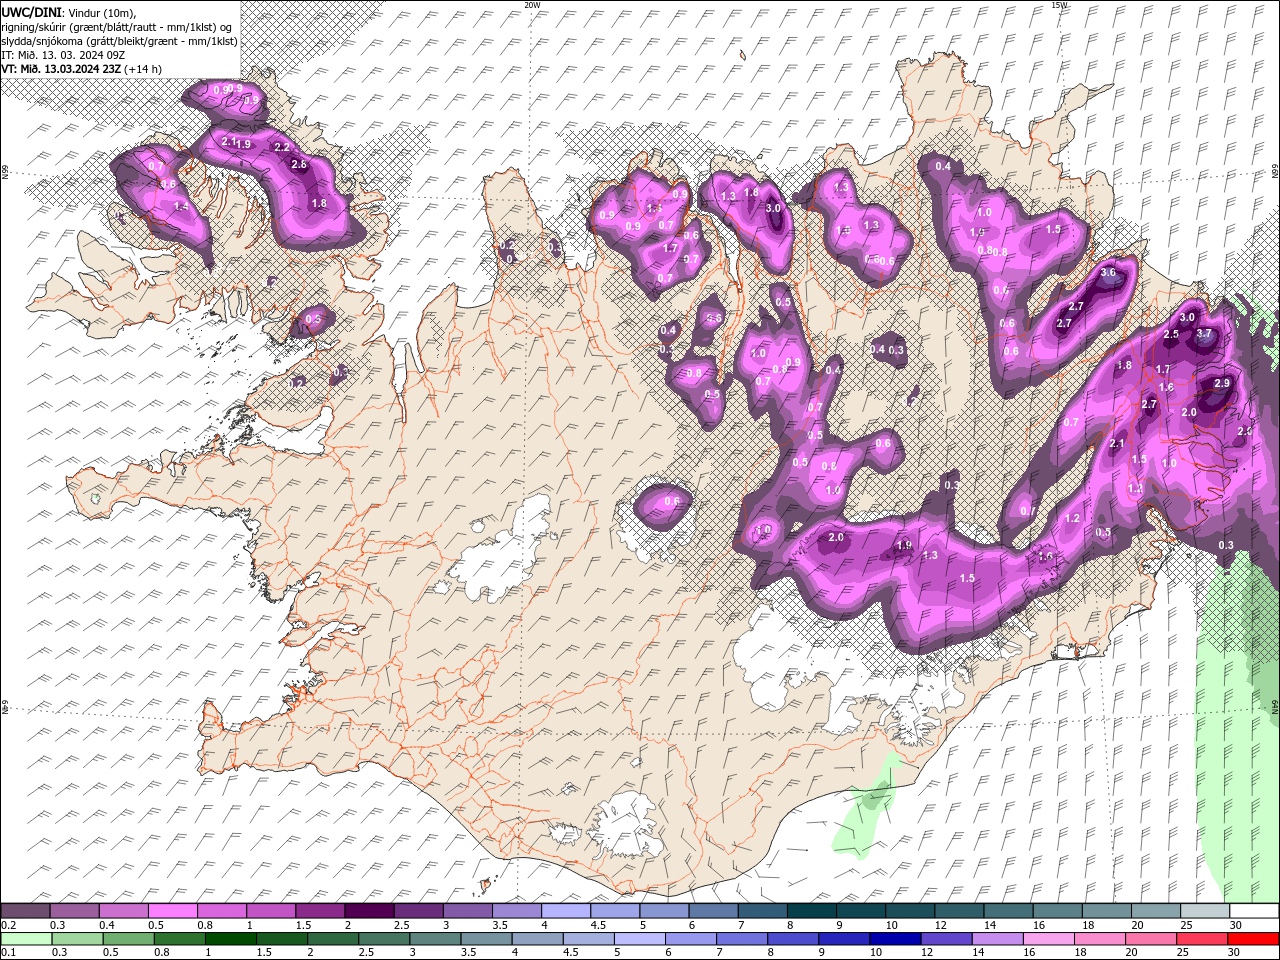Click the white swatch above the upper 30 label
This screenshot has height=960, width=1280.
coord(1254,911)
